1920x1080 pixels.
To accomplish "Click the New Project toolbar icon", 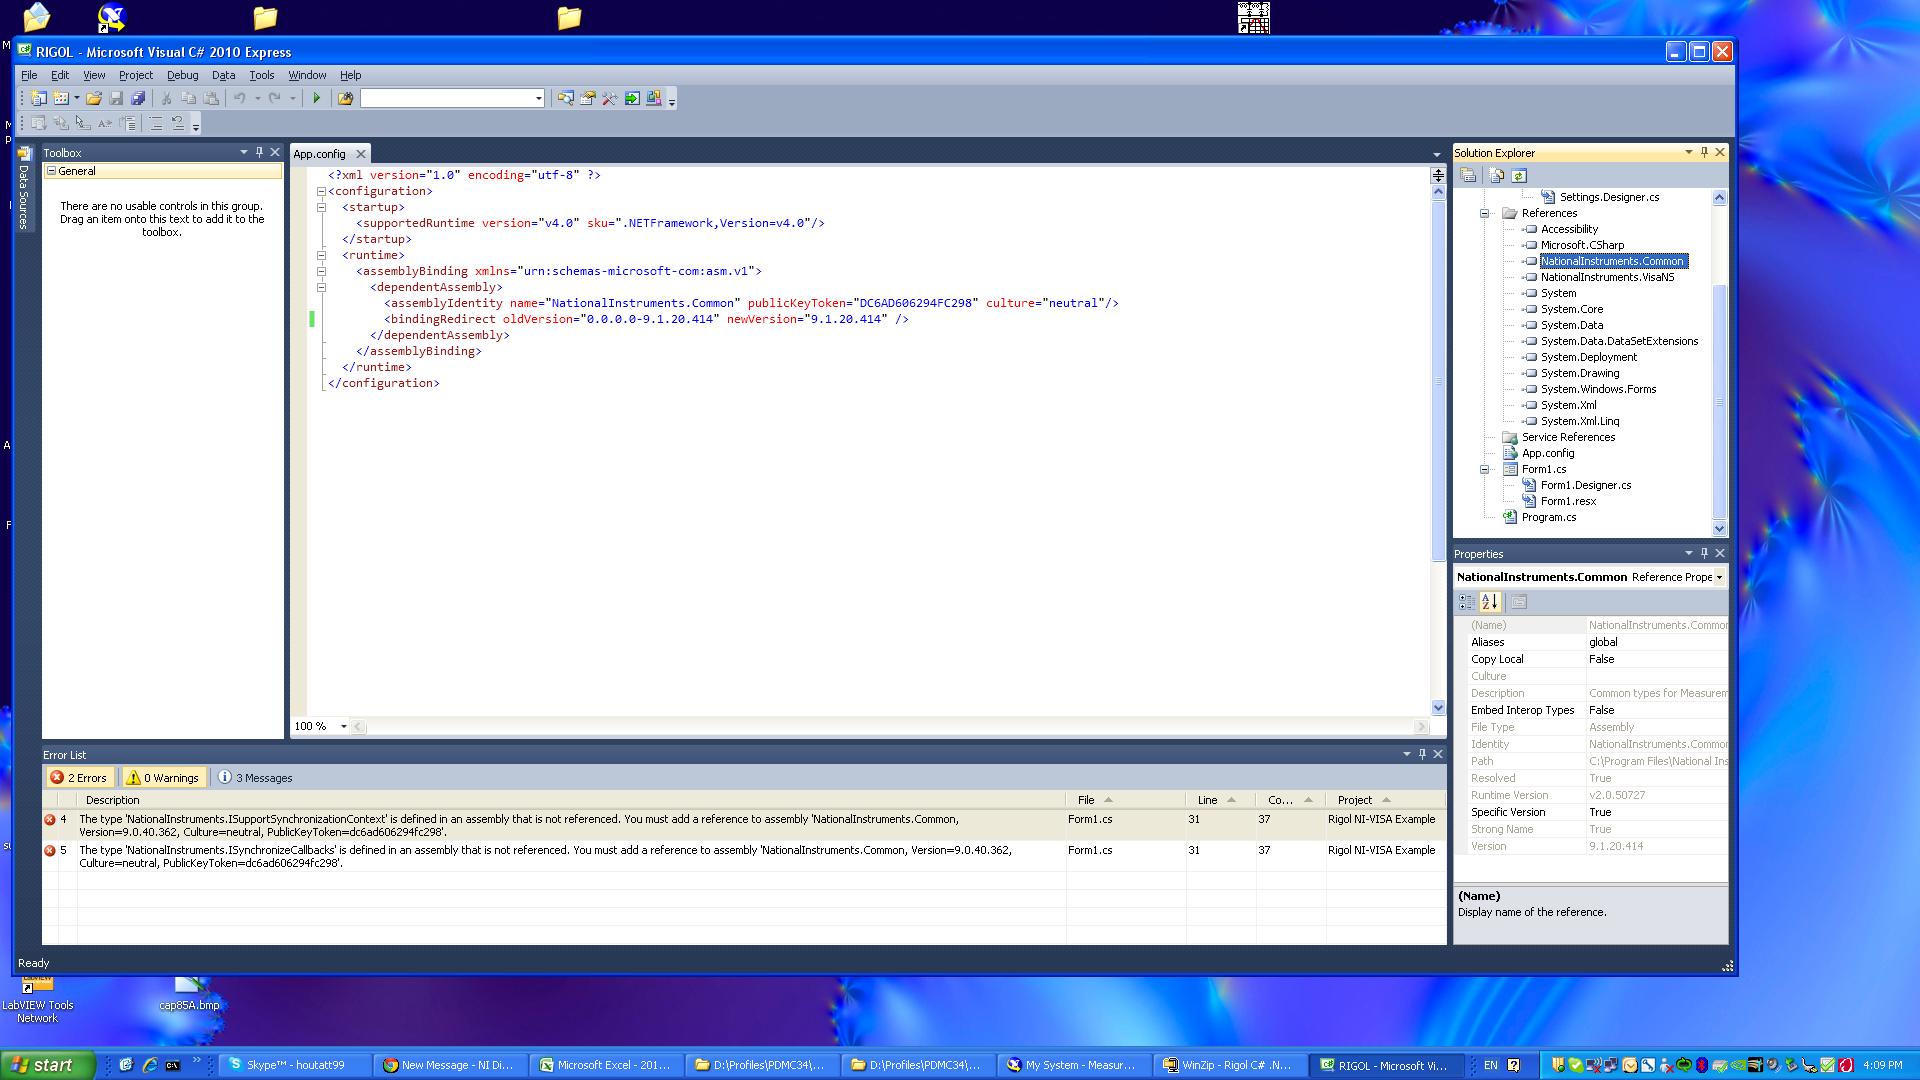I will pyautogui.click(x=38, y=98).
